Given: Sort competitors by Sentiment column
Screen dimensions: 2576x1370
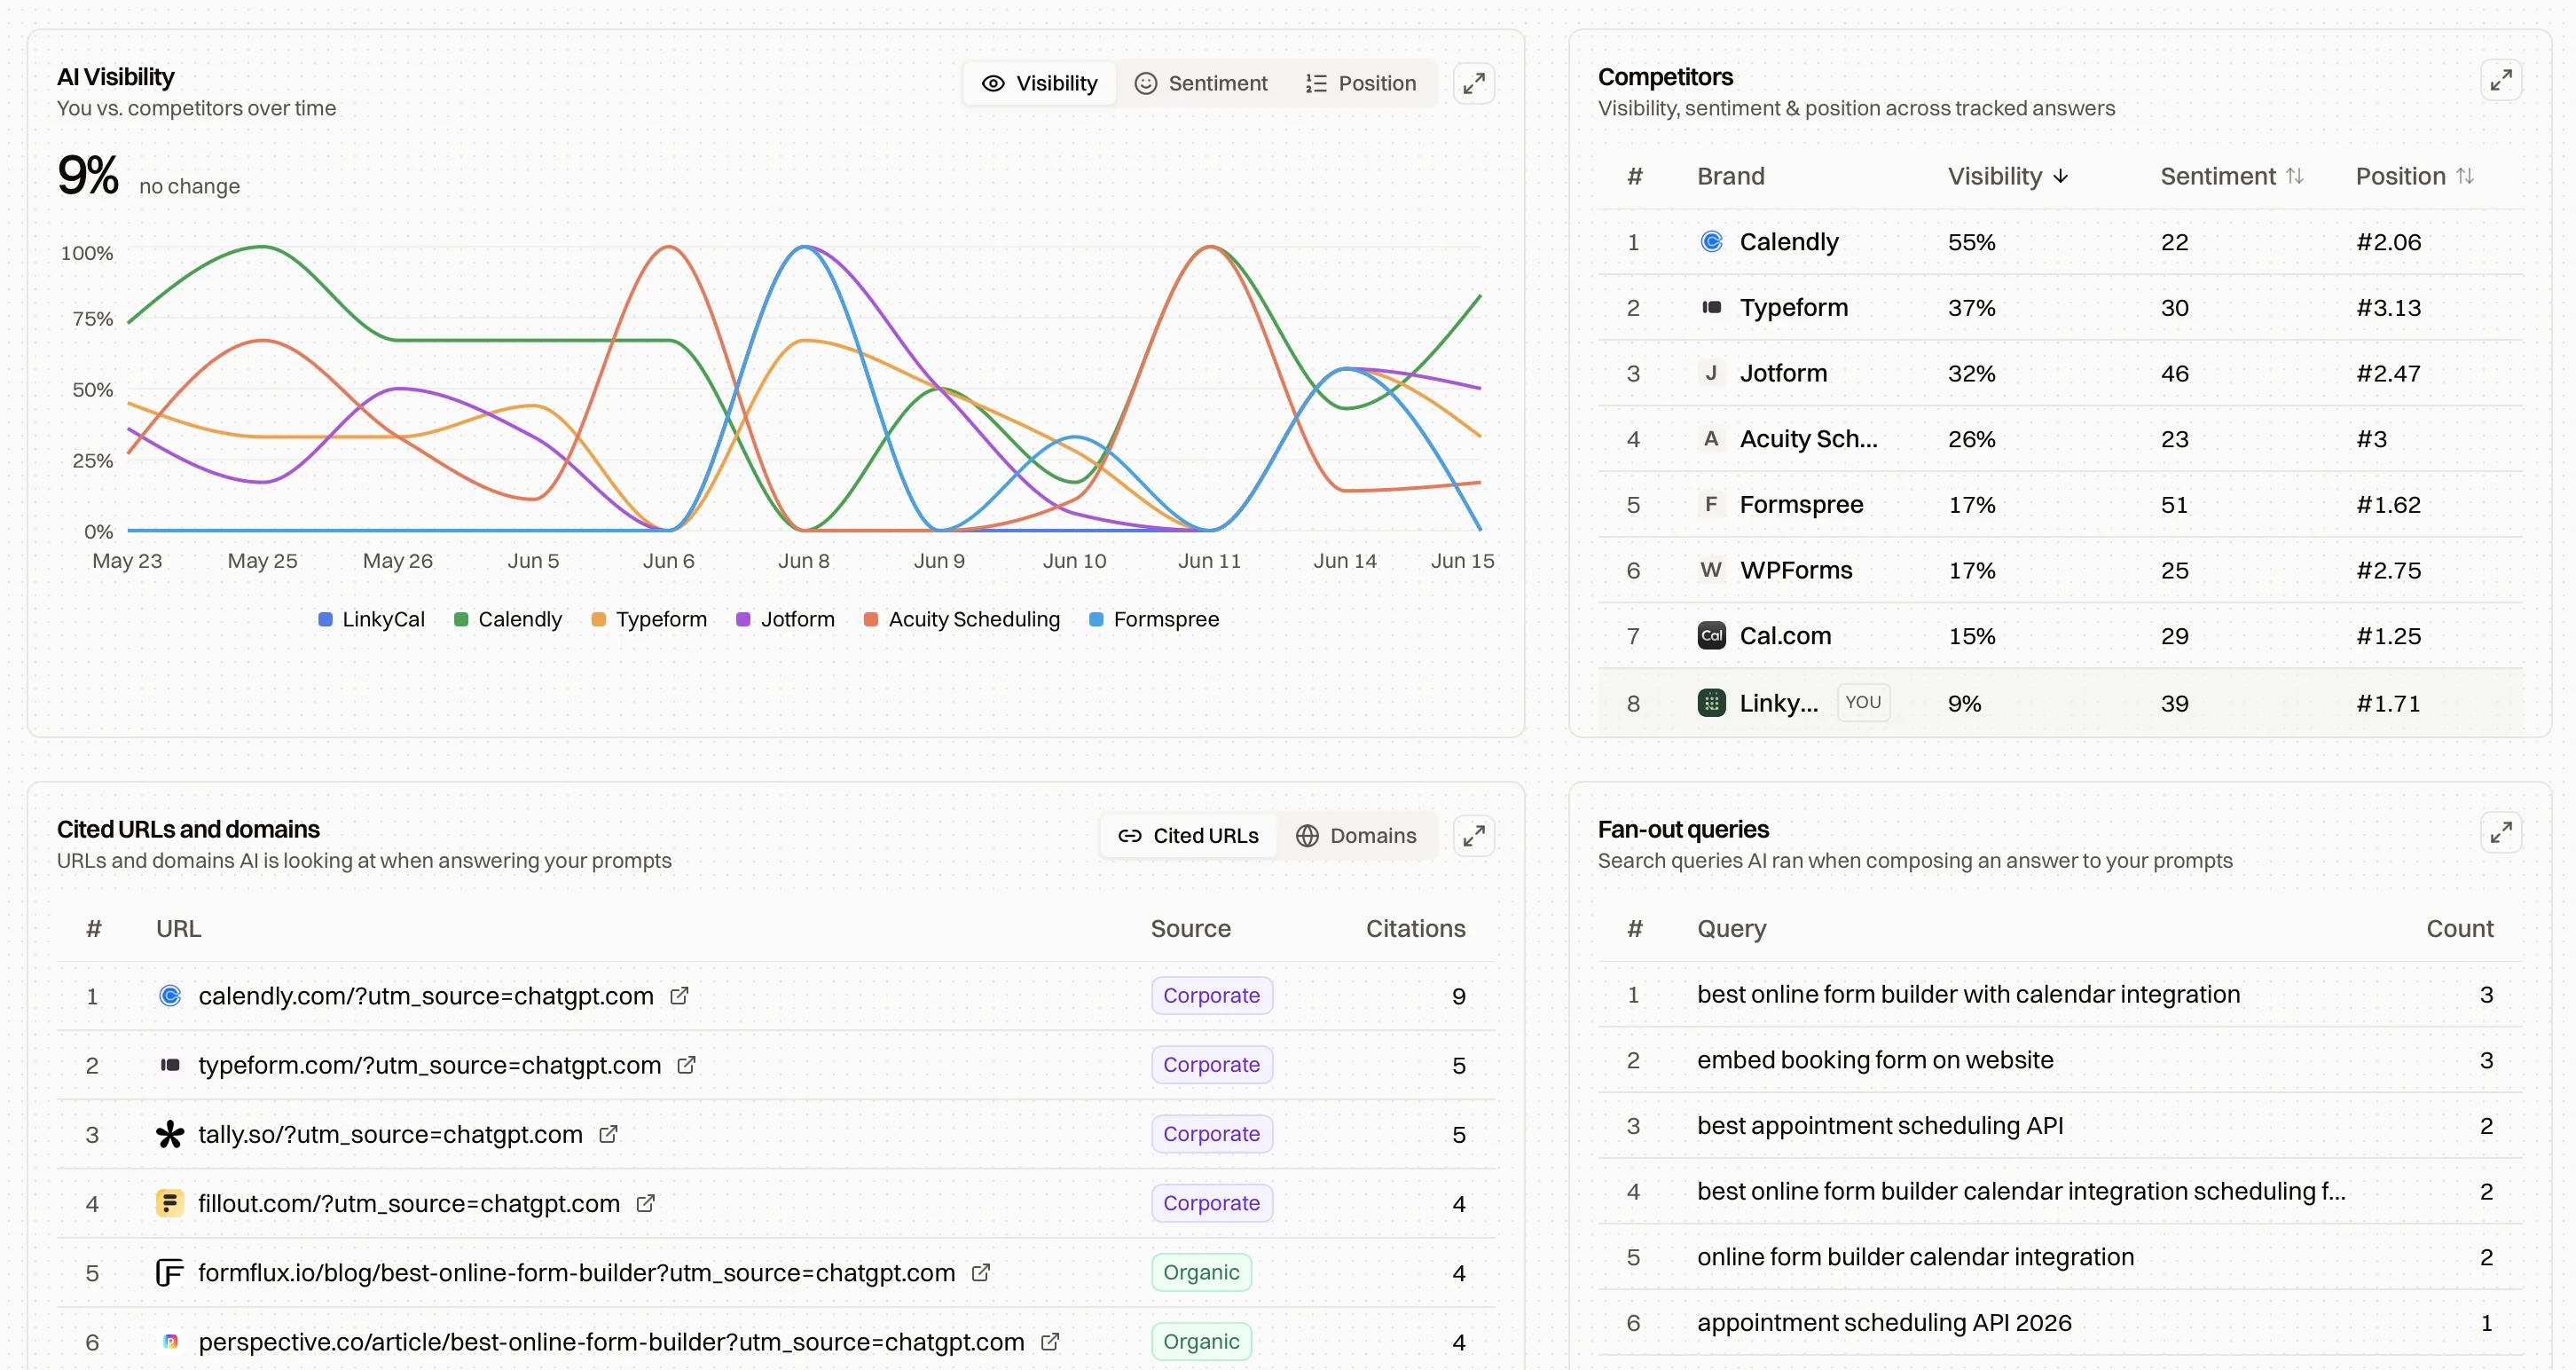Looking at the screenshot, I should (2231, 177).
